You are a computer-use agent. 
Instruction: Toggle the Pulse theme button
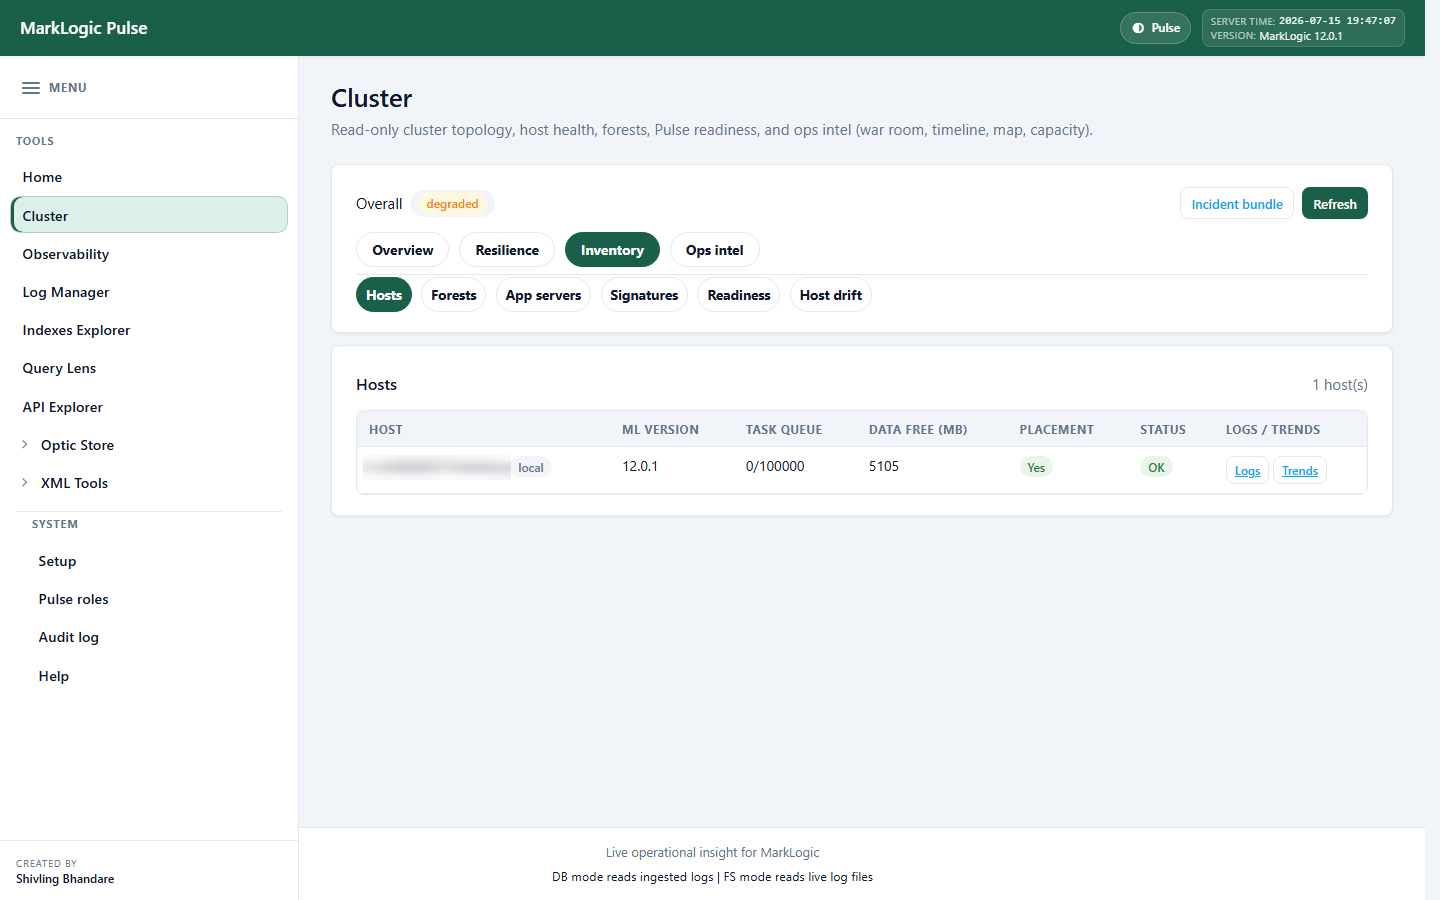1155,28
